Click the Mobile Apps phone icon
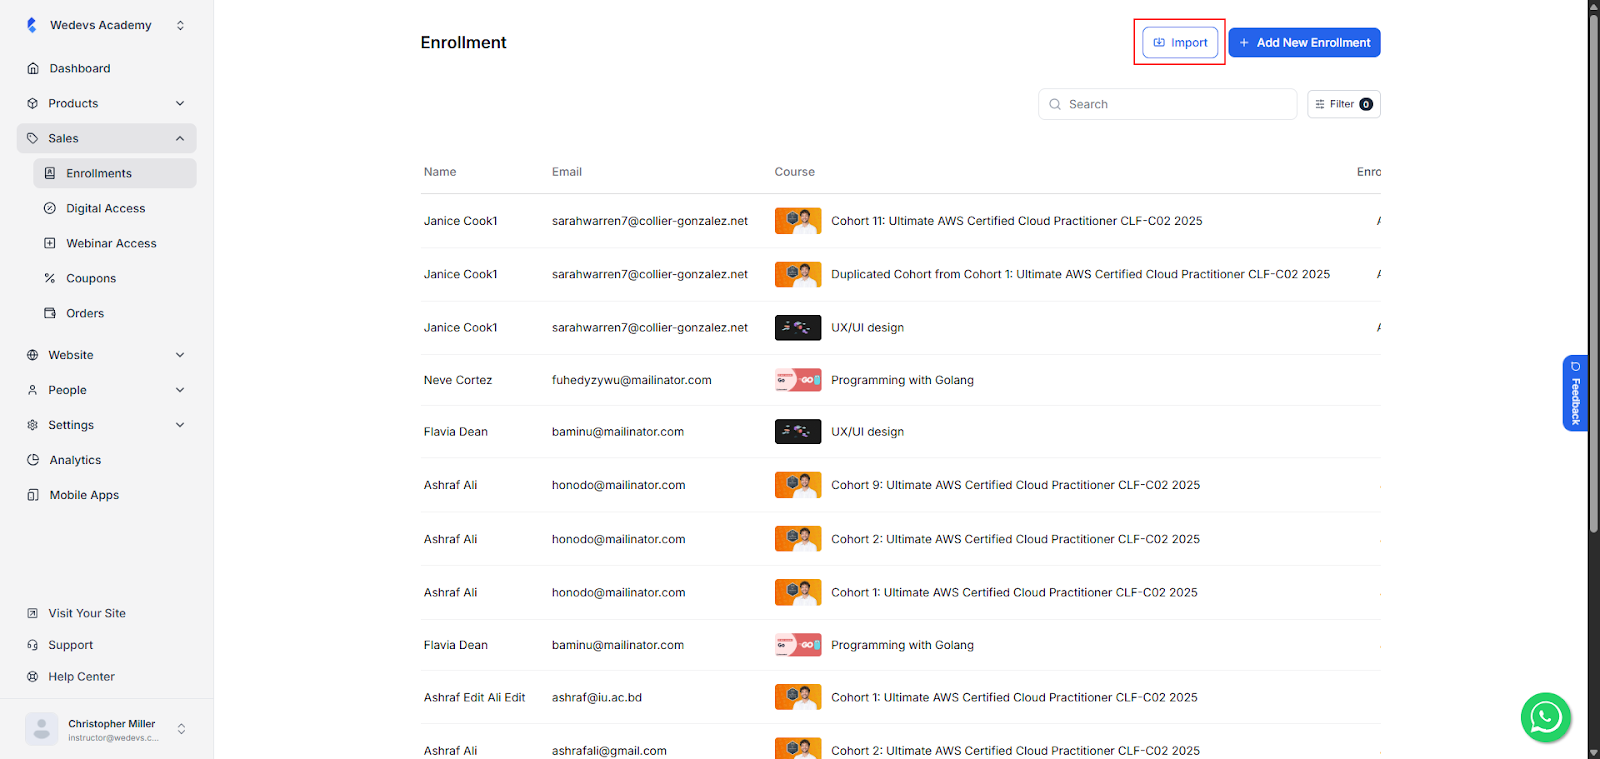 tap(33, 495)
